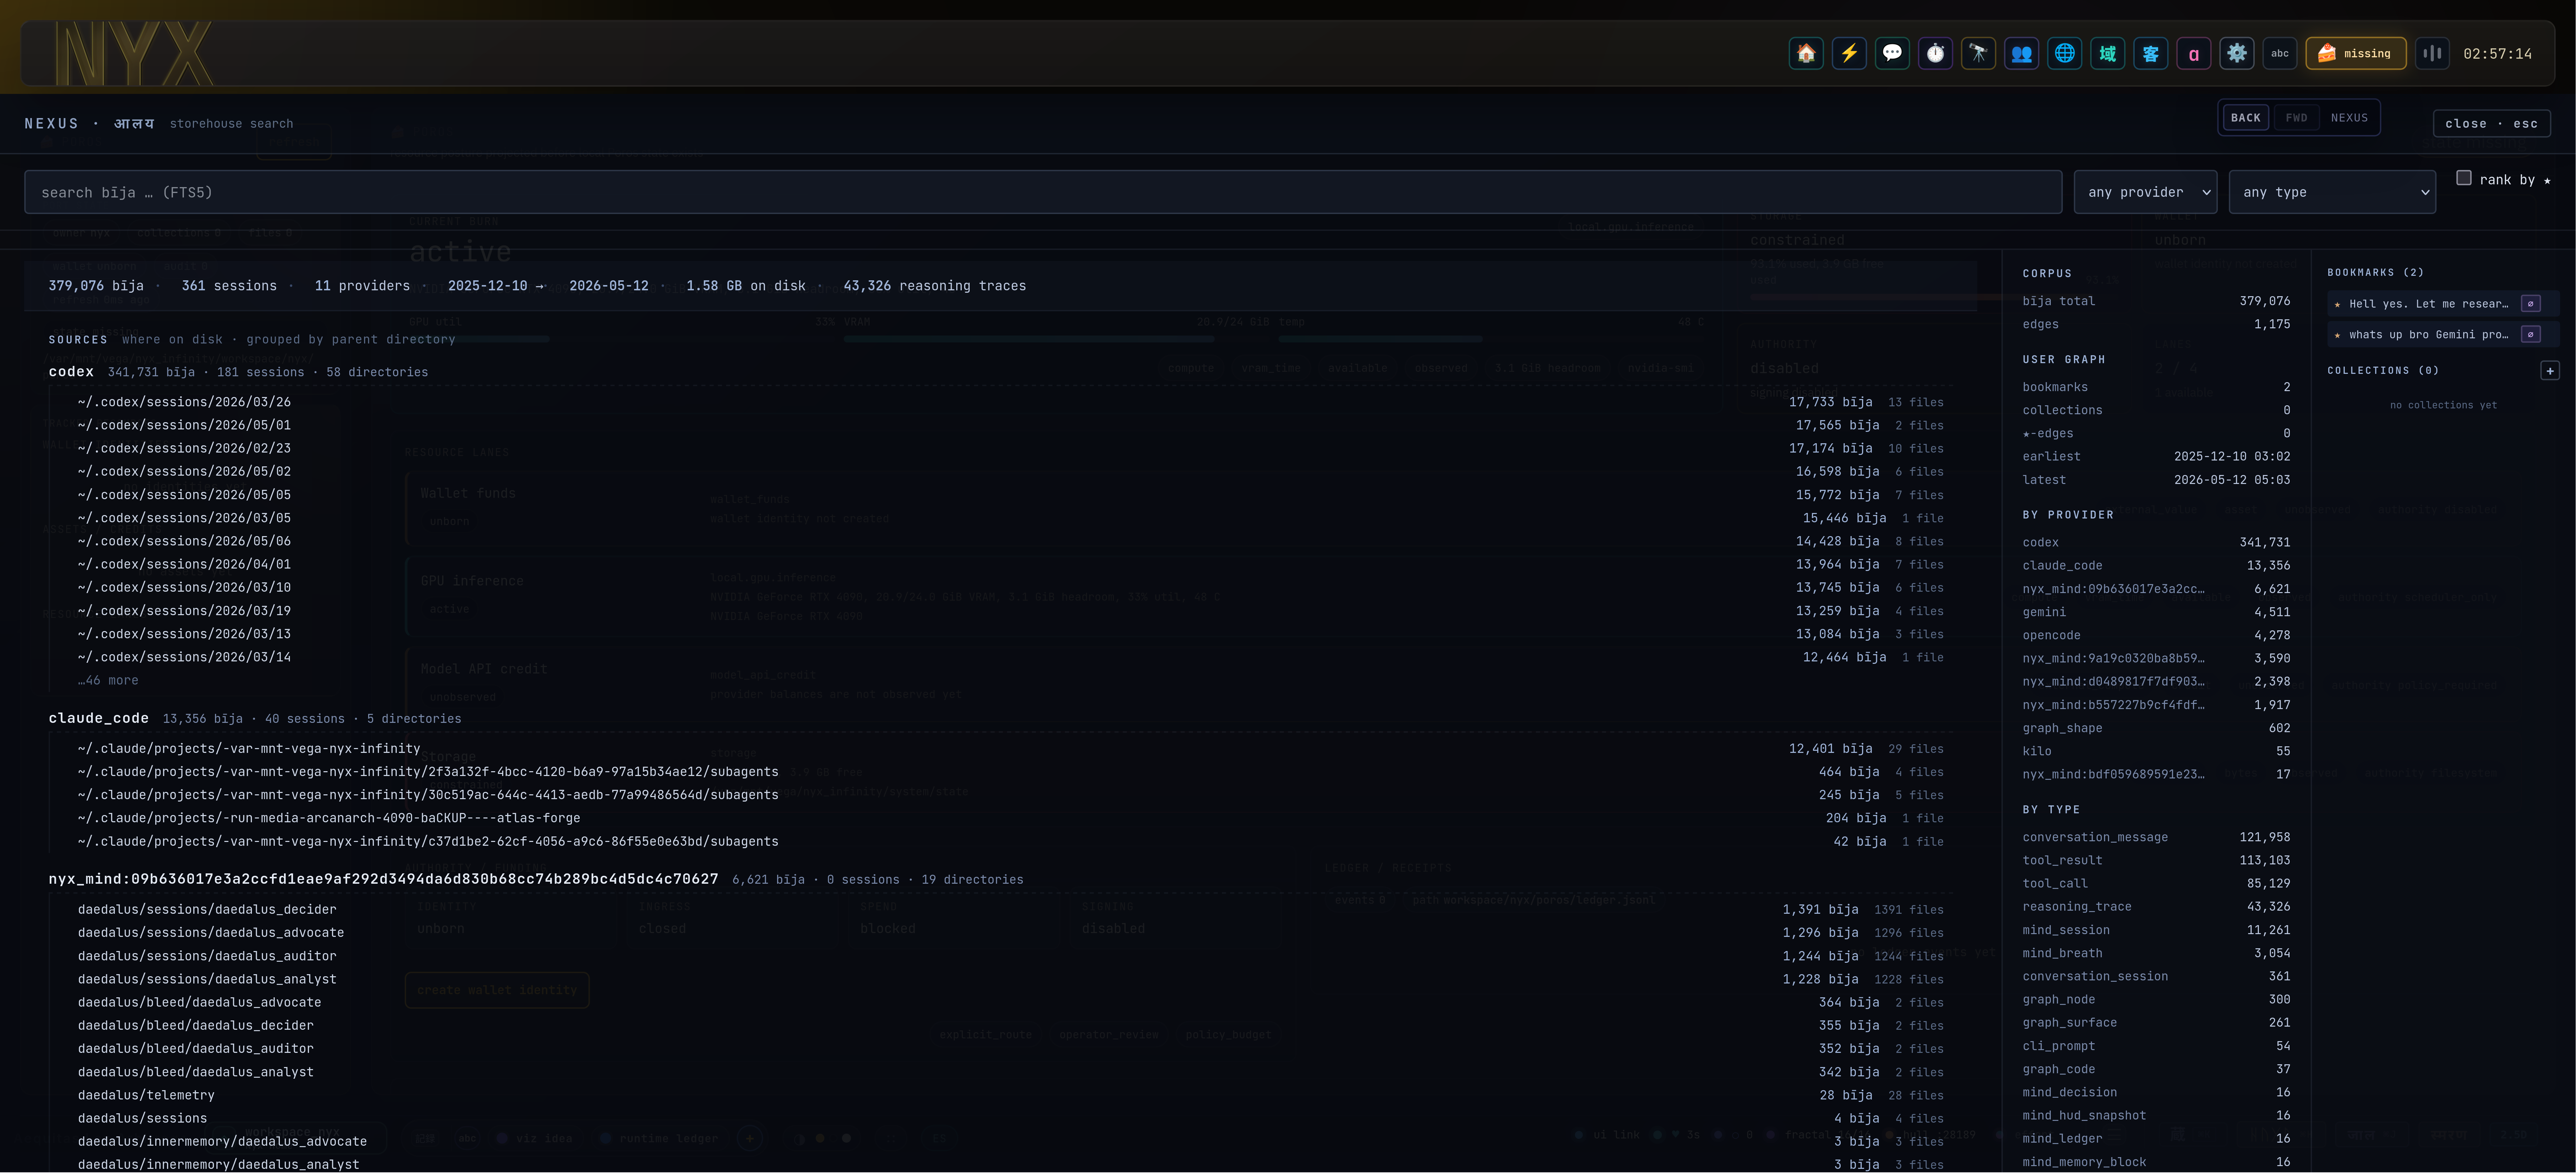Open the telescope icon
The image size is (2576, 1173).
tap(1978, 53)
